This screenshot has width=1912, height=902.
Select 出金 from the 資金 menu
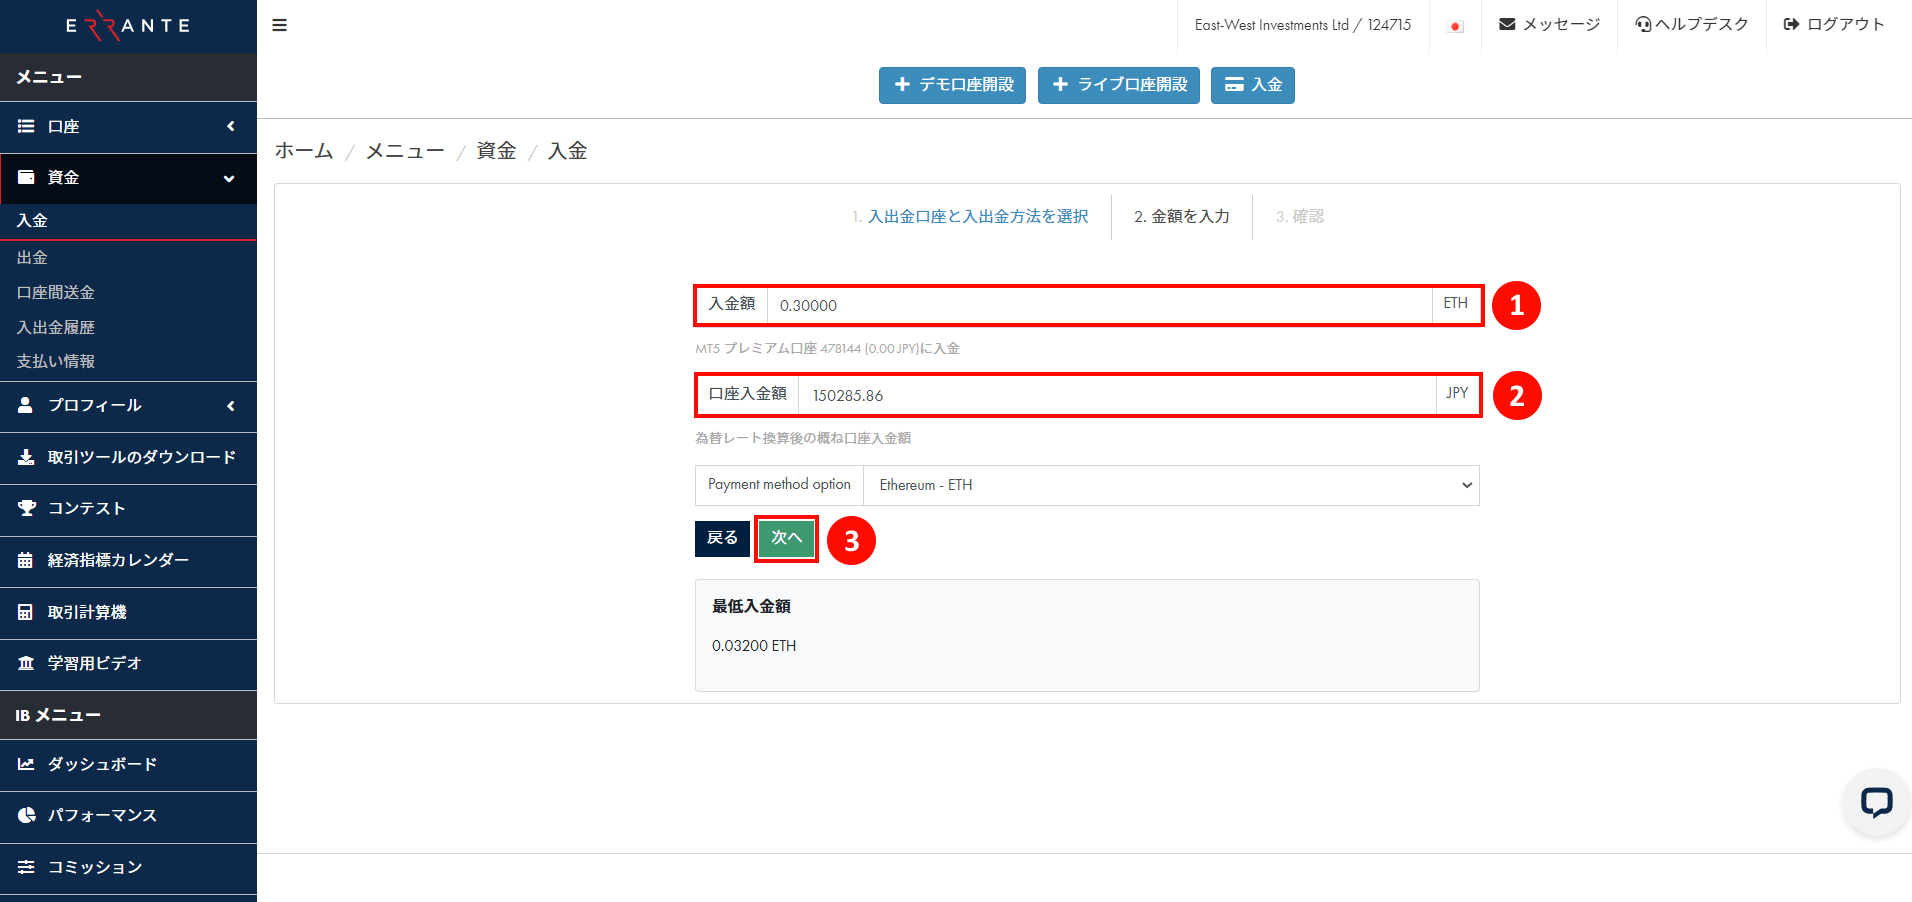(x=33, y=257)
